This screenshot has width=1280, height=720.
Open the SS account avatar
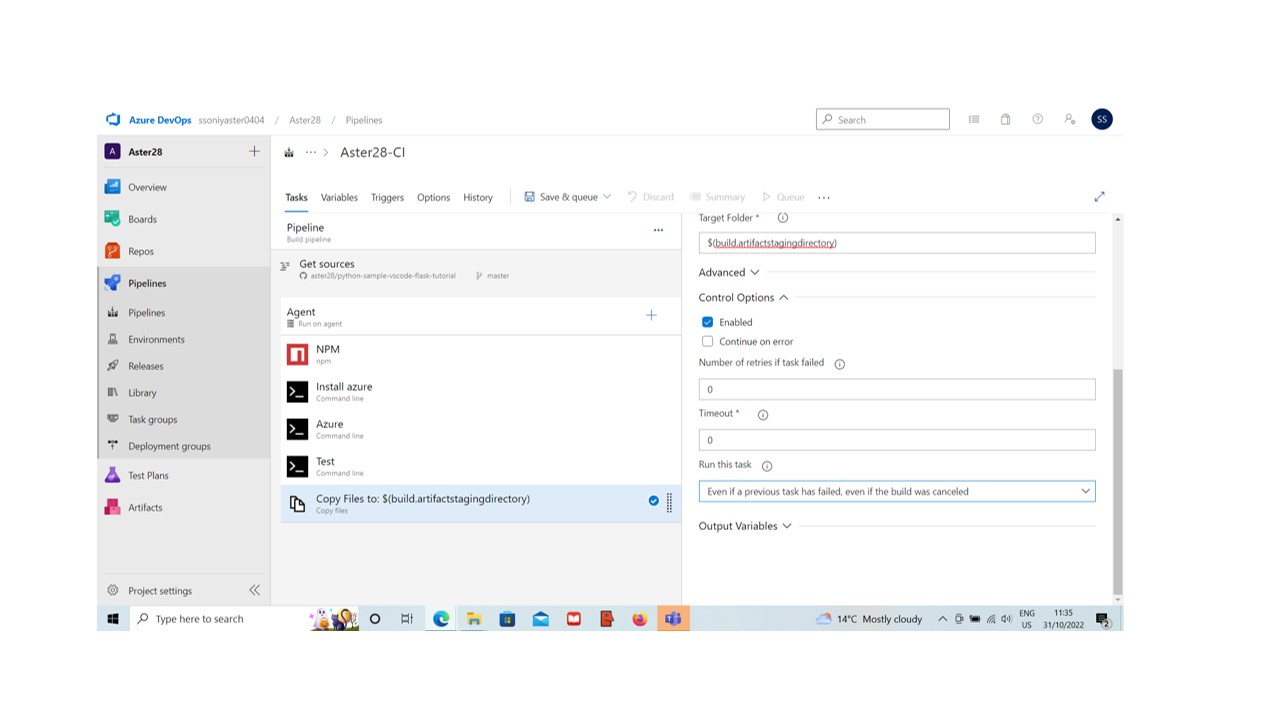(1101, 119)
